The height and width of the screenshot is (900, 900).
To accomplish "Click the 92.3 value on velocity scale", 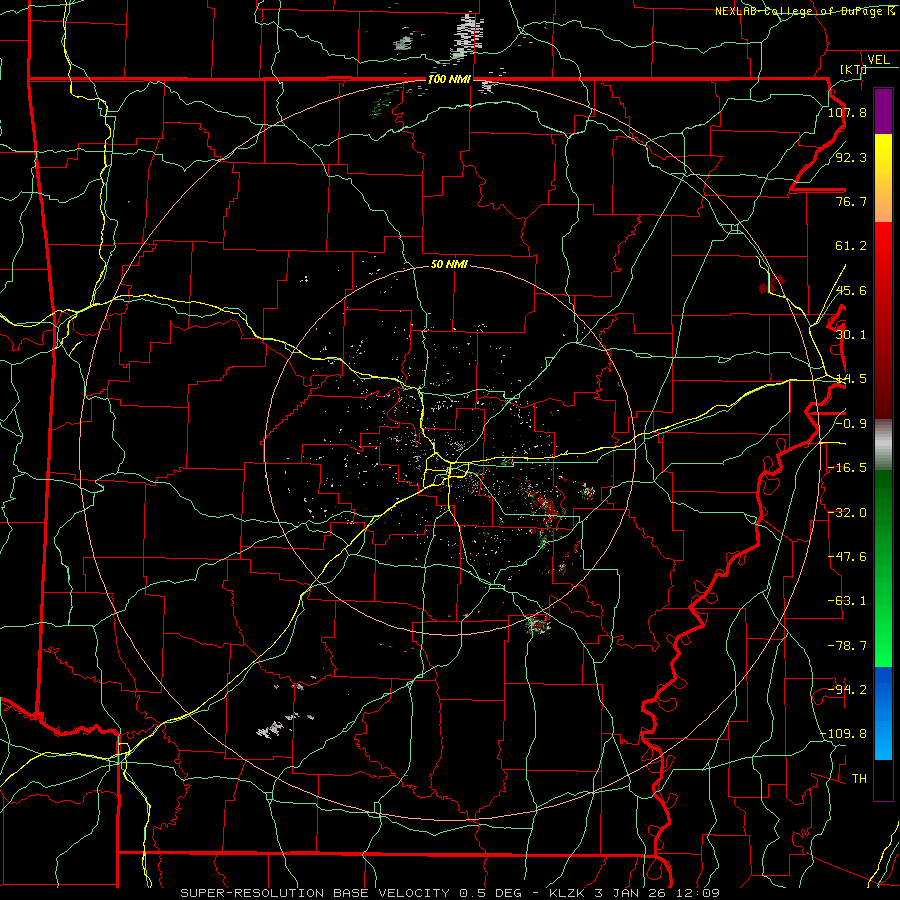I will pyautogui.click(x=851, y=157).
